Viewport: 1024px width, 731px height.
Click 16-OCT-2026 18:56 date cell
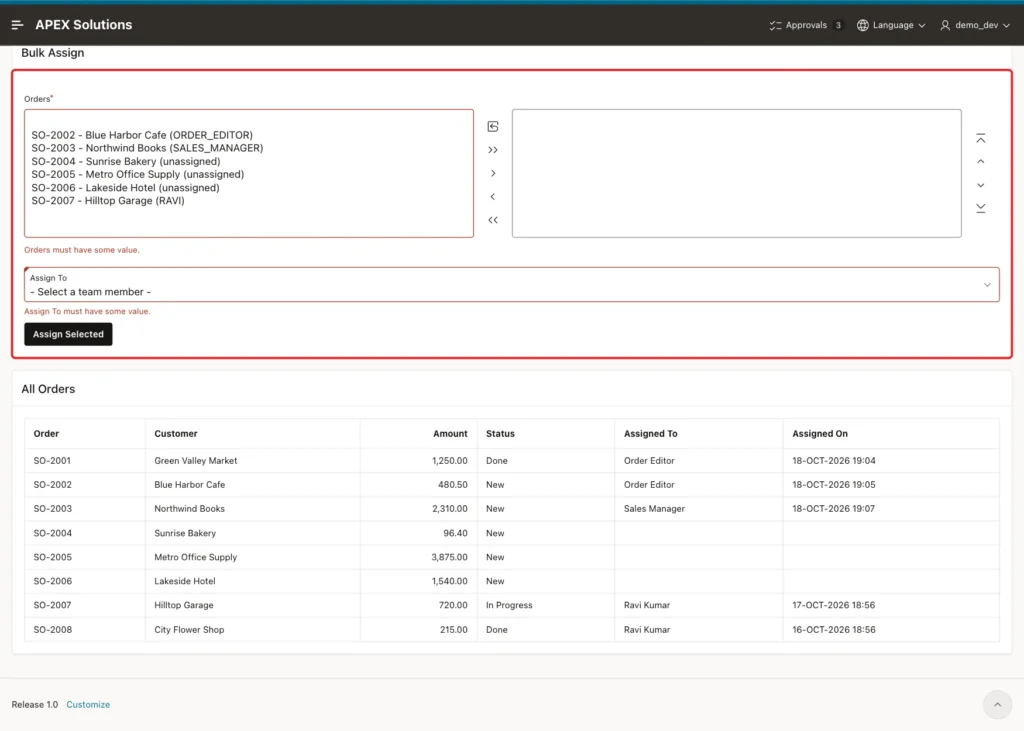[833, 630]
